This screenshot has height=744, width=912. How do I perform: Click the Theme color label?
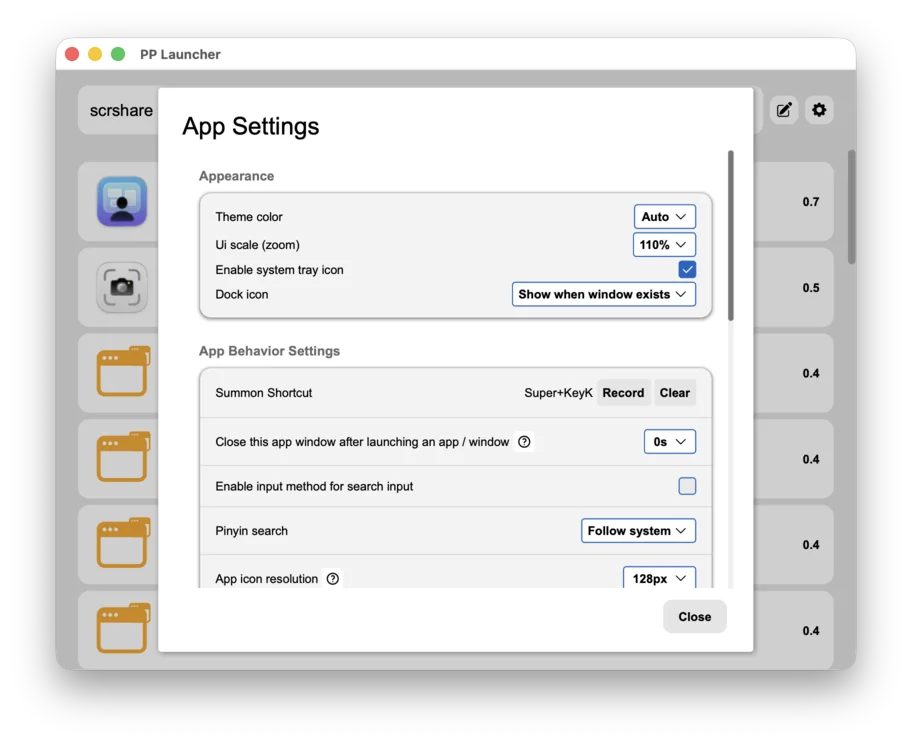point(249,217)
